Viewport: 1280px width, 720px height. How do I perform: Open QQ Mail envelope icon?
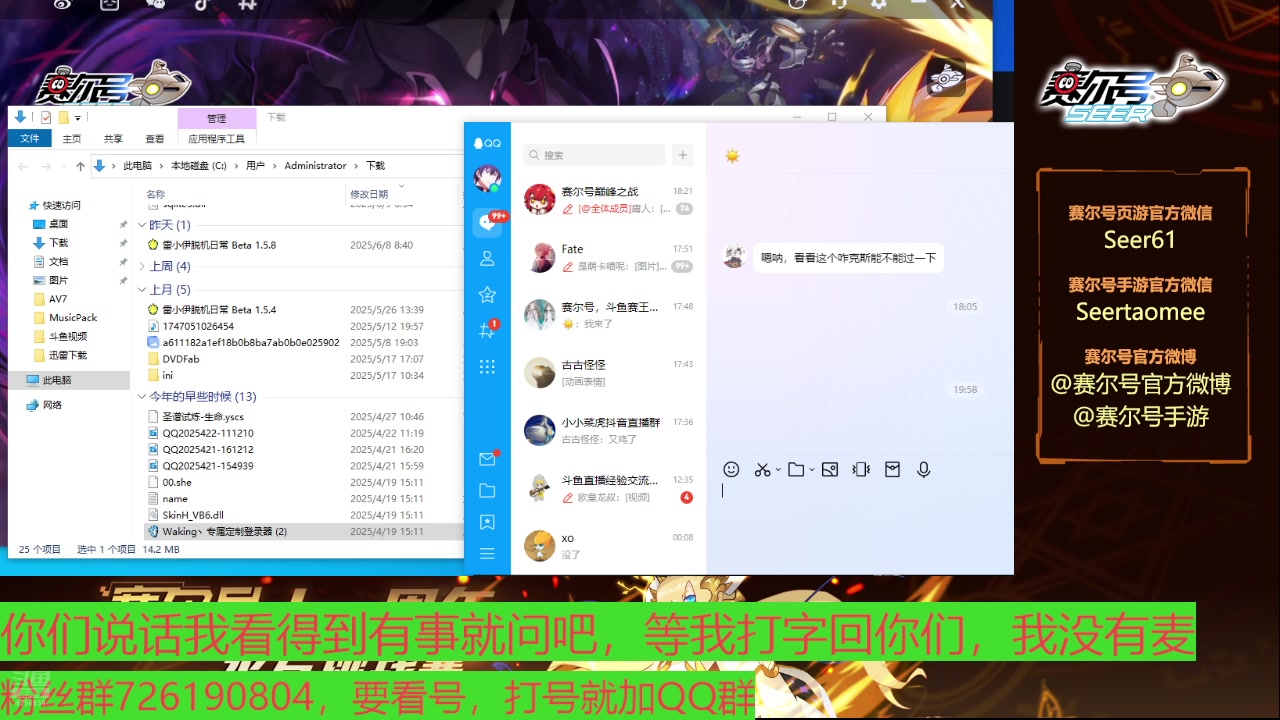click(487, 459)
